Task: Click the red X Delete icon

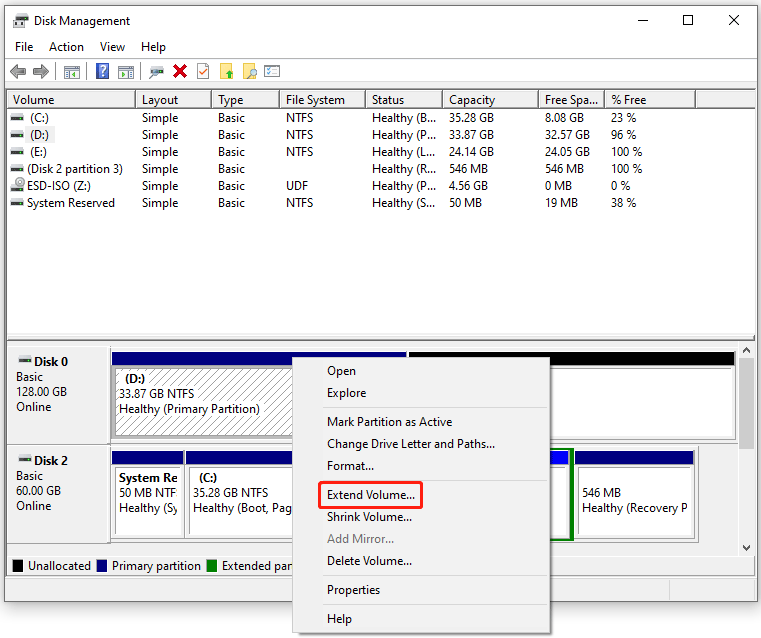Action: click(180, 71)
